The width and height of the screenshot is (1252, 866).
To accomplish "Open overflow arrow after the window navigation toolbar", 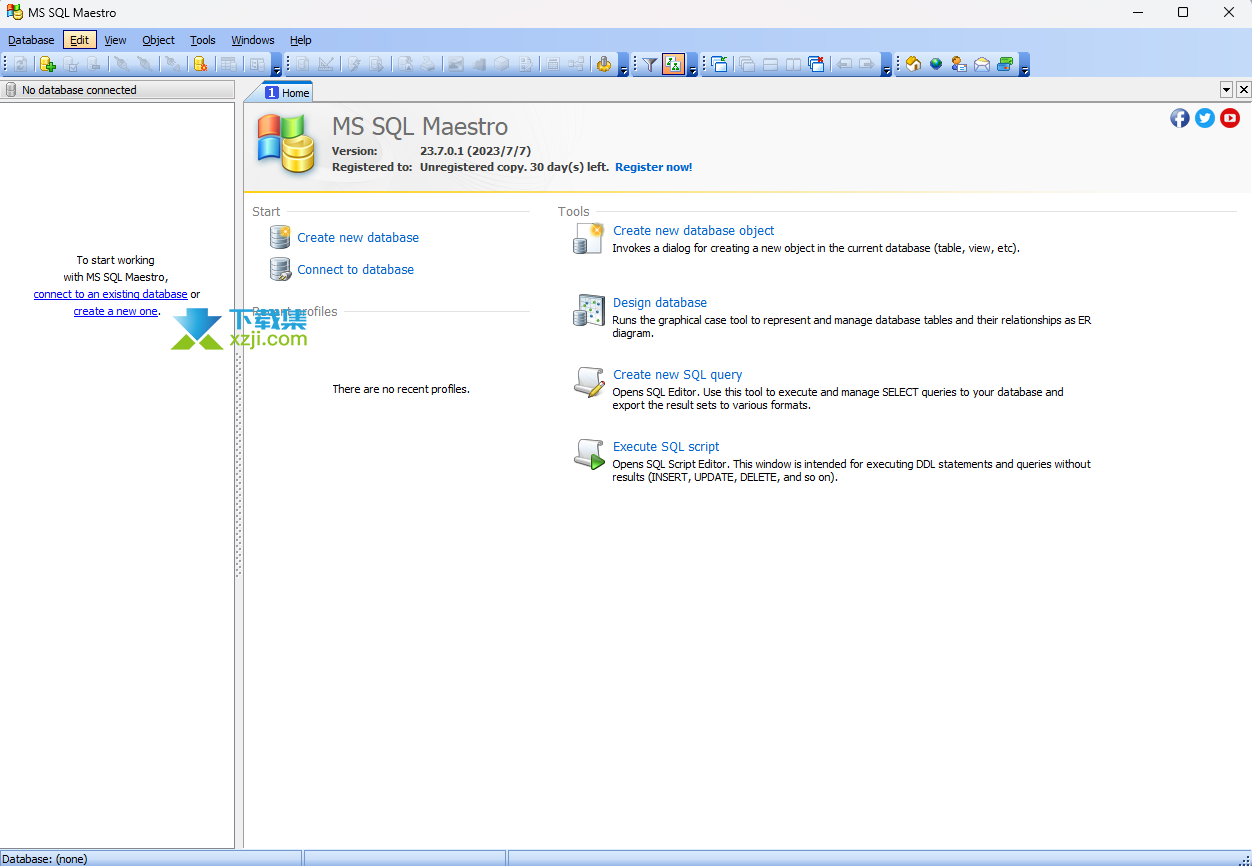I will point(887,66).
